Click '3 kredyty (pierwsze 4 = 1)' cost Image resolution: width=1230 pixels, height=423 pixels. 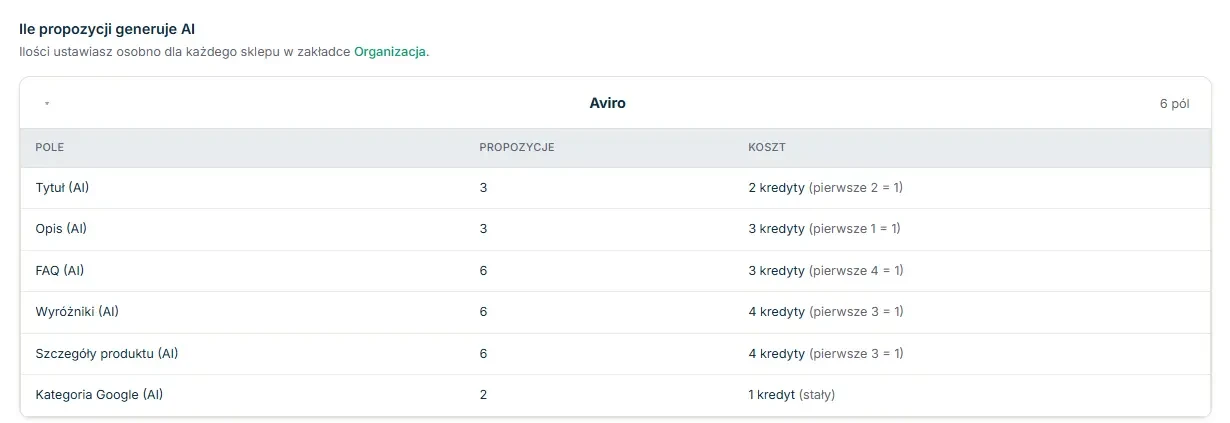826,271
